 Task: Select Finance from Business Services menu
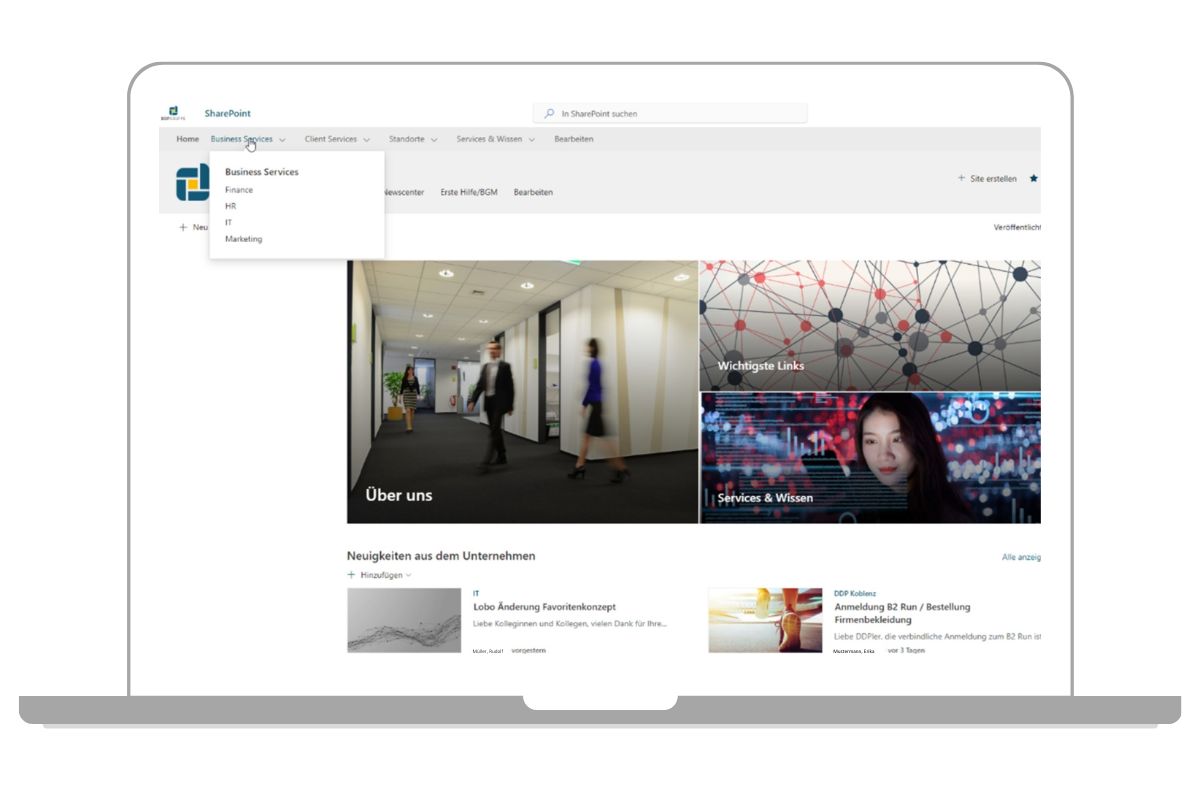pos(239,190)
